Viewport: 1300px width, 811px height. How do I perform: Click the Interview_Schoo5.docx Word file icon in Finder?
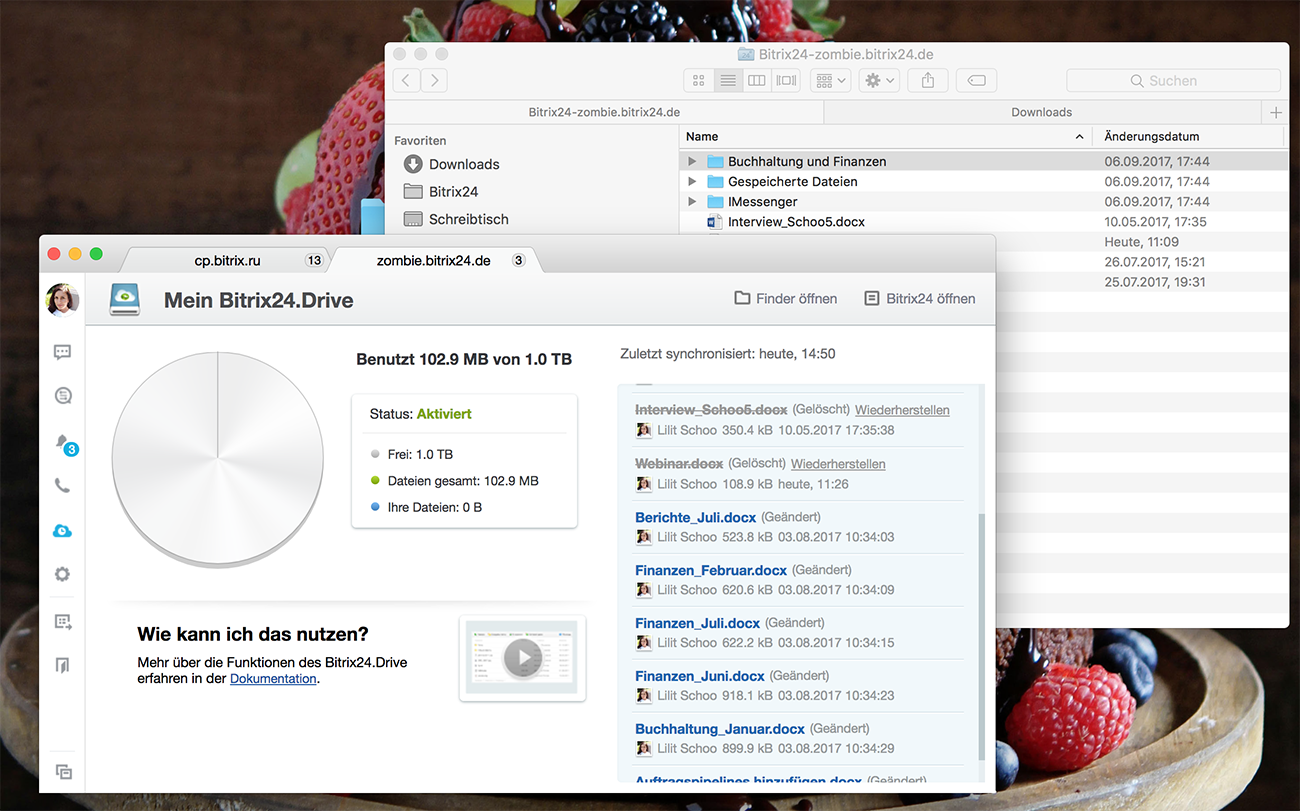click(x=714, y=222)
